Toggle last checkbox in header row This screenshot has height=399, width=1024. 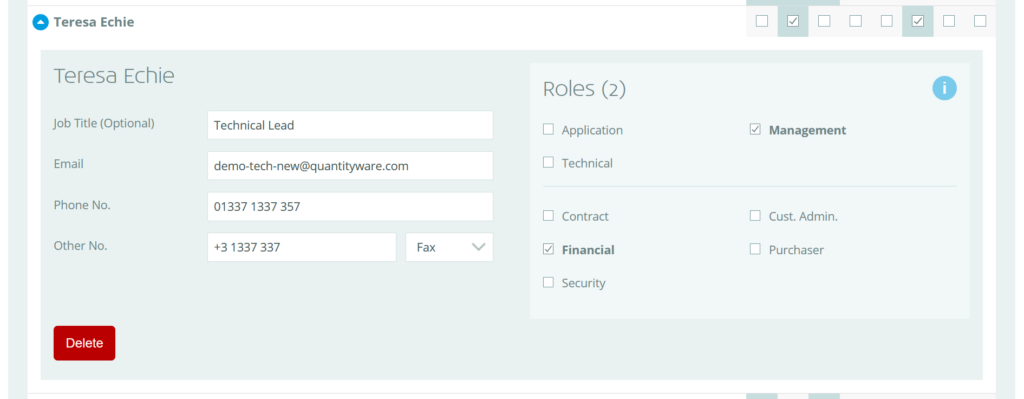[x=980, y=21]
